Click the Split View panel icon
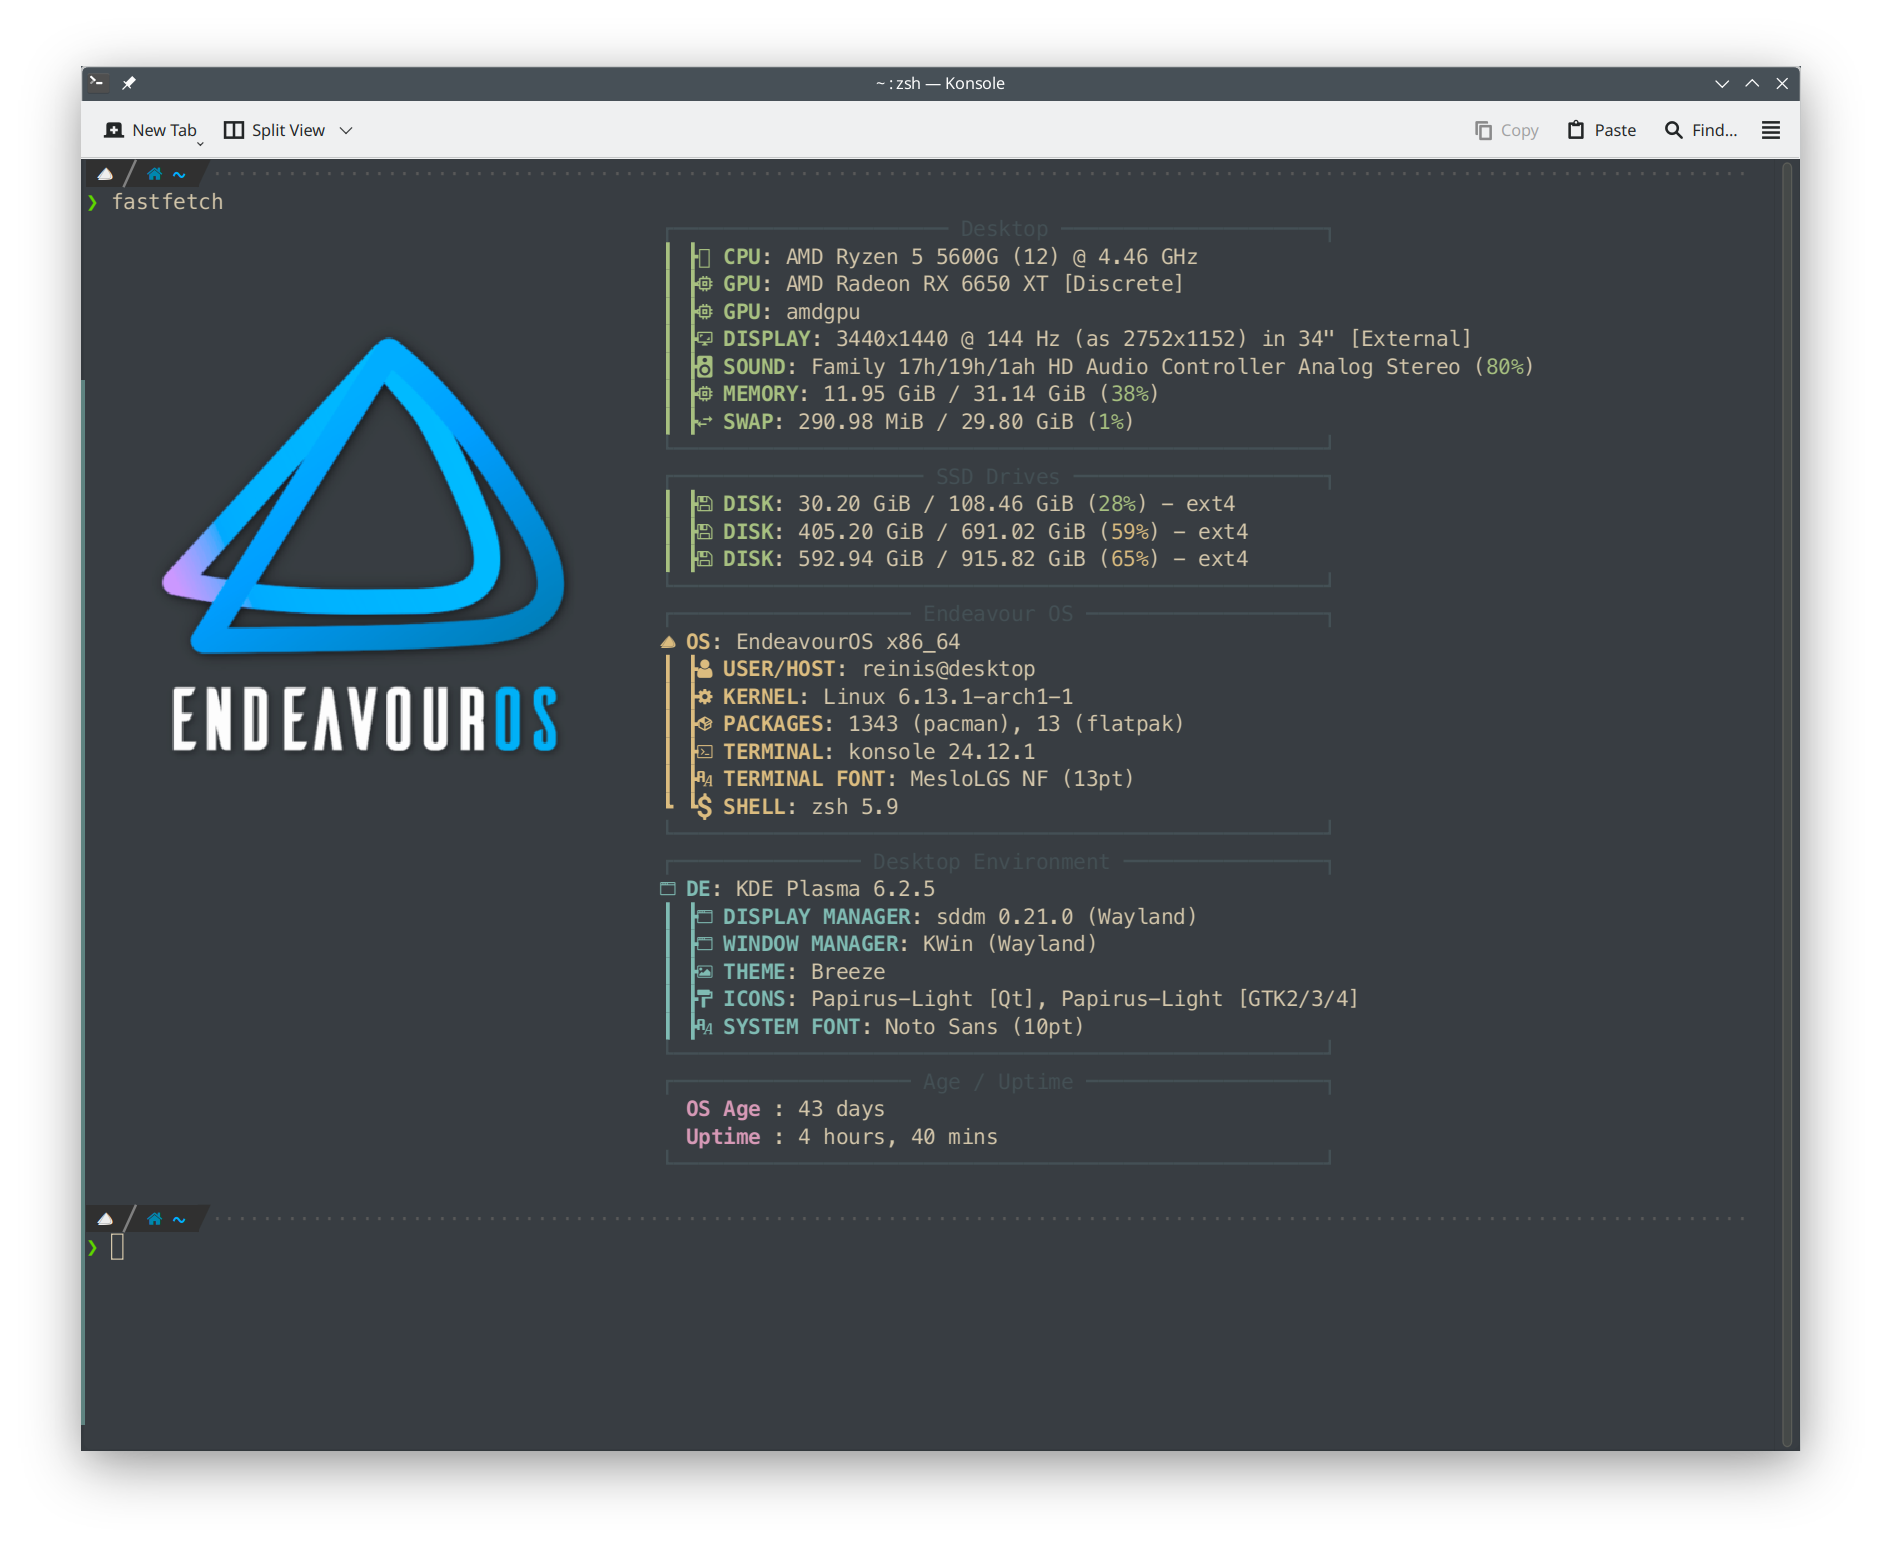This screenshot has height=1547, width=1882. click(x=234, y=130)
